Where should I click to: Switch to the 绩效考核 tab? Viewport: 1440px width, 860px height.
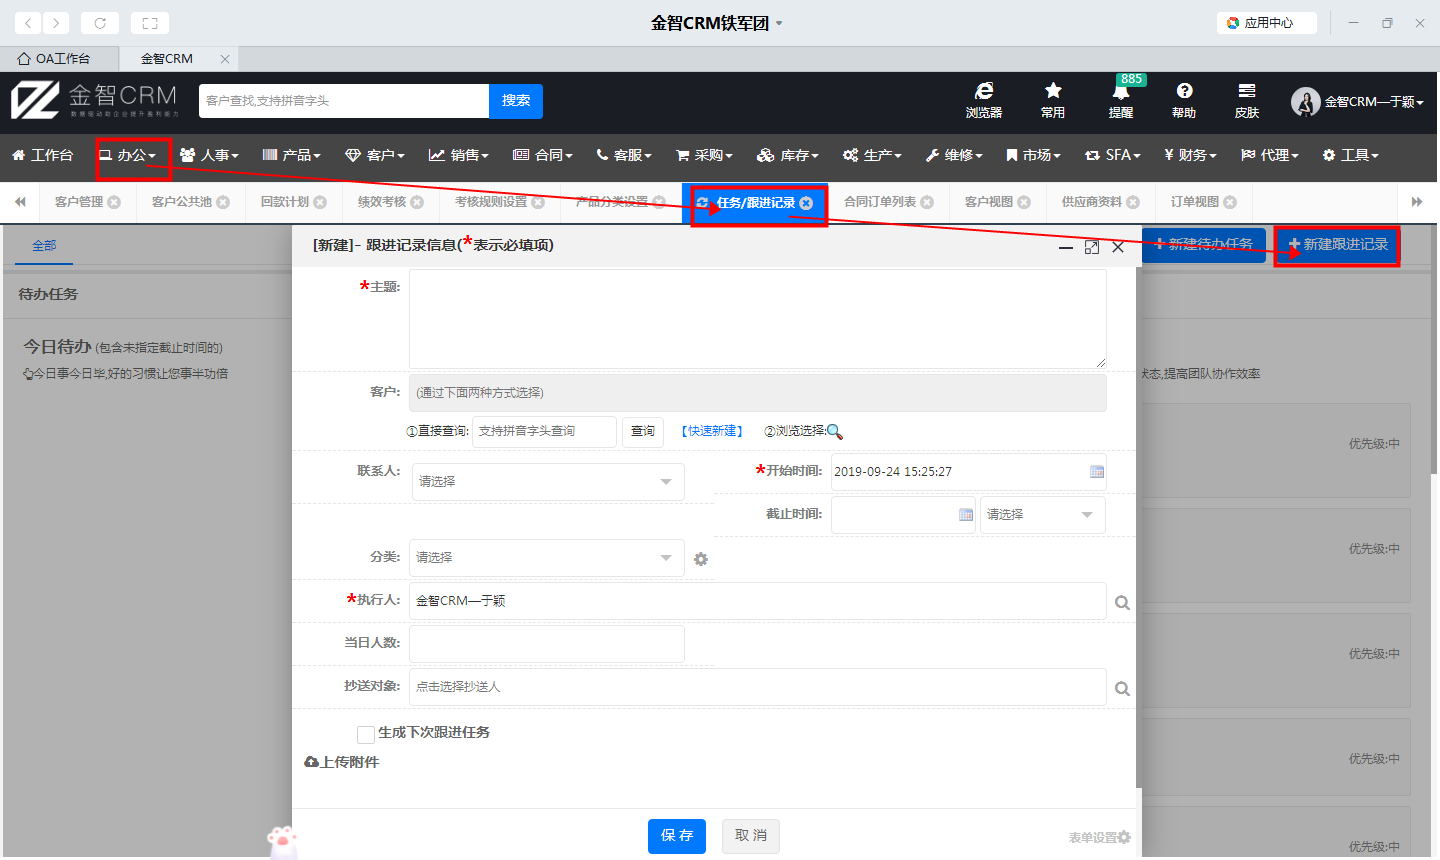[382, 202]
